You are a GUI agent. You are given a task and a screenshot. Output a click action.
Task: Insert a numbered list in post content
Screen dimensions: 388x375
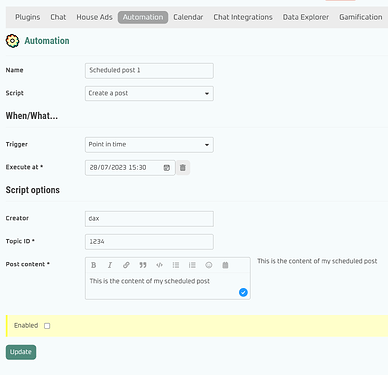point(192,265)
